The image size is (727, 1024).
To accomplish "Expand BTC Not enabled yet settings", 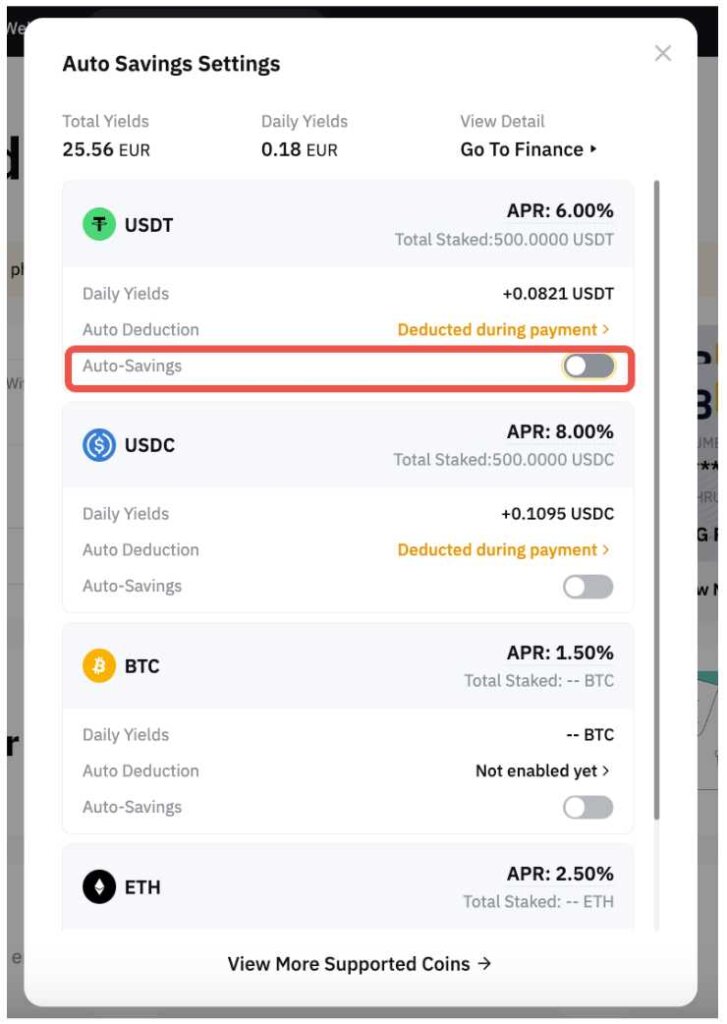I will [x=541, y=770].
